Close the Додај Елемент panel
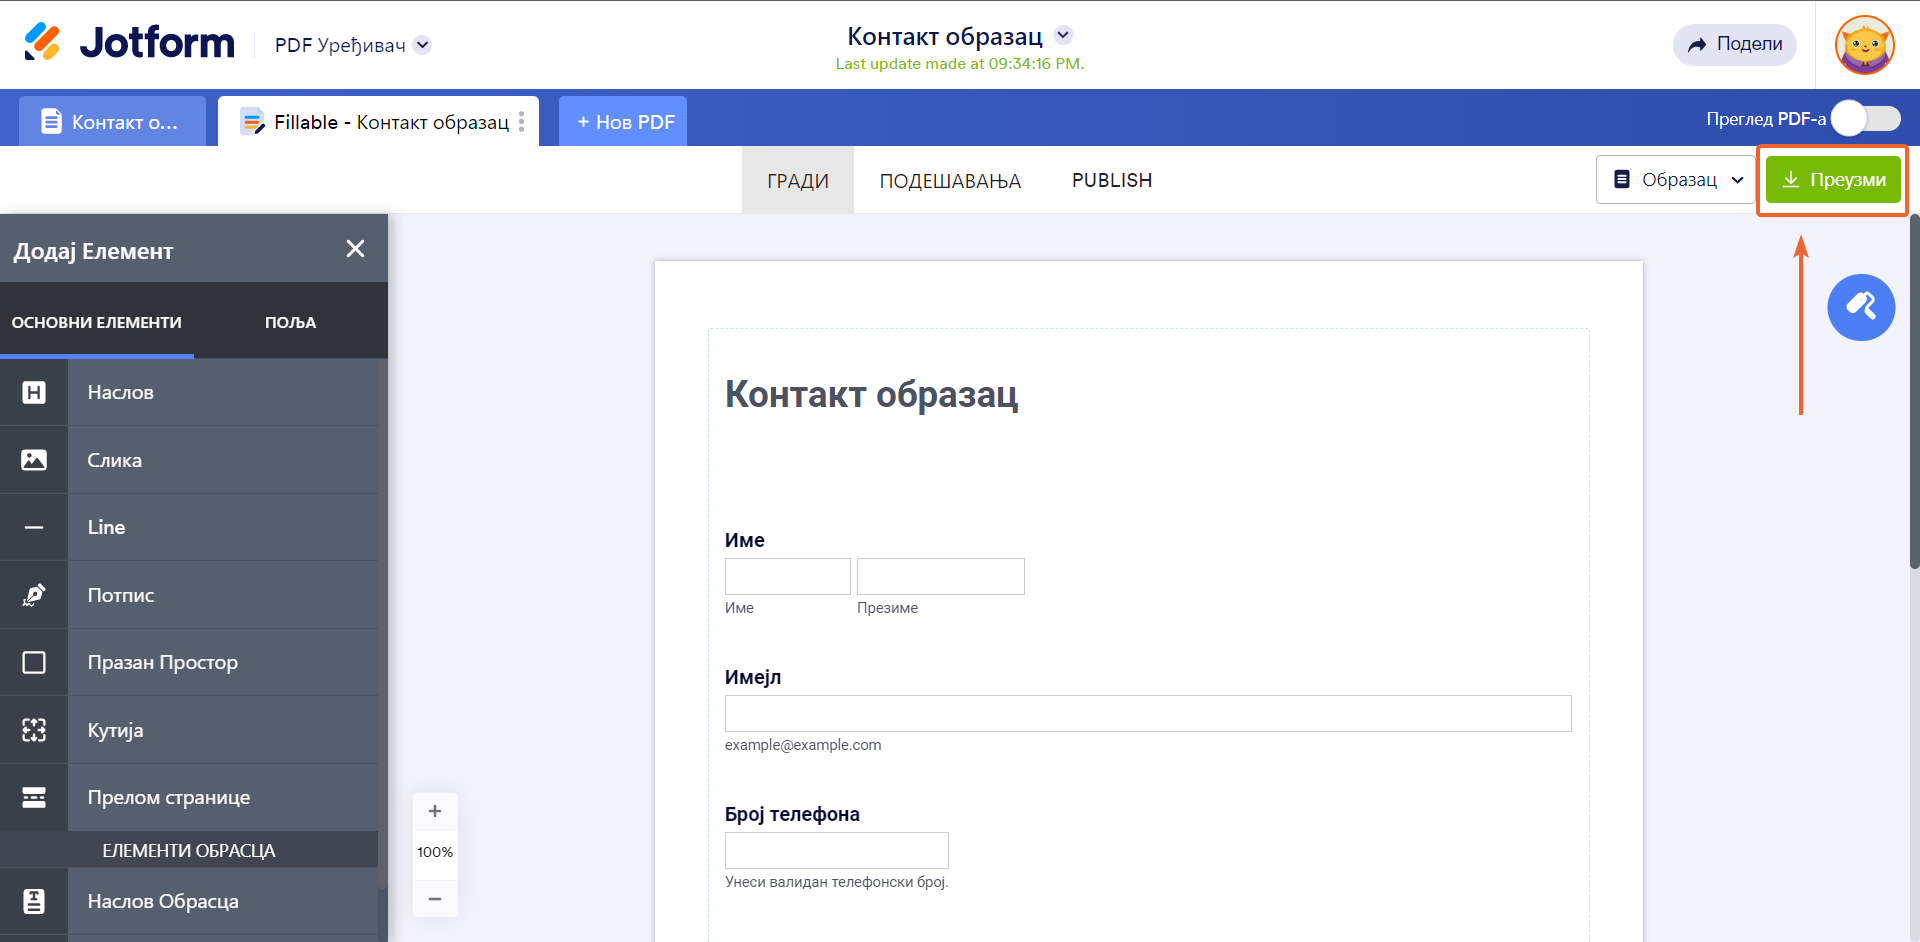Screen dimensions: 1920x942 355,249
